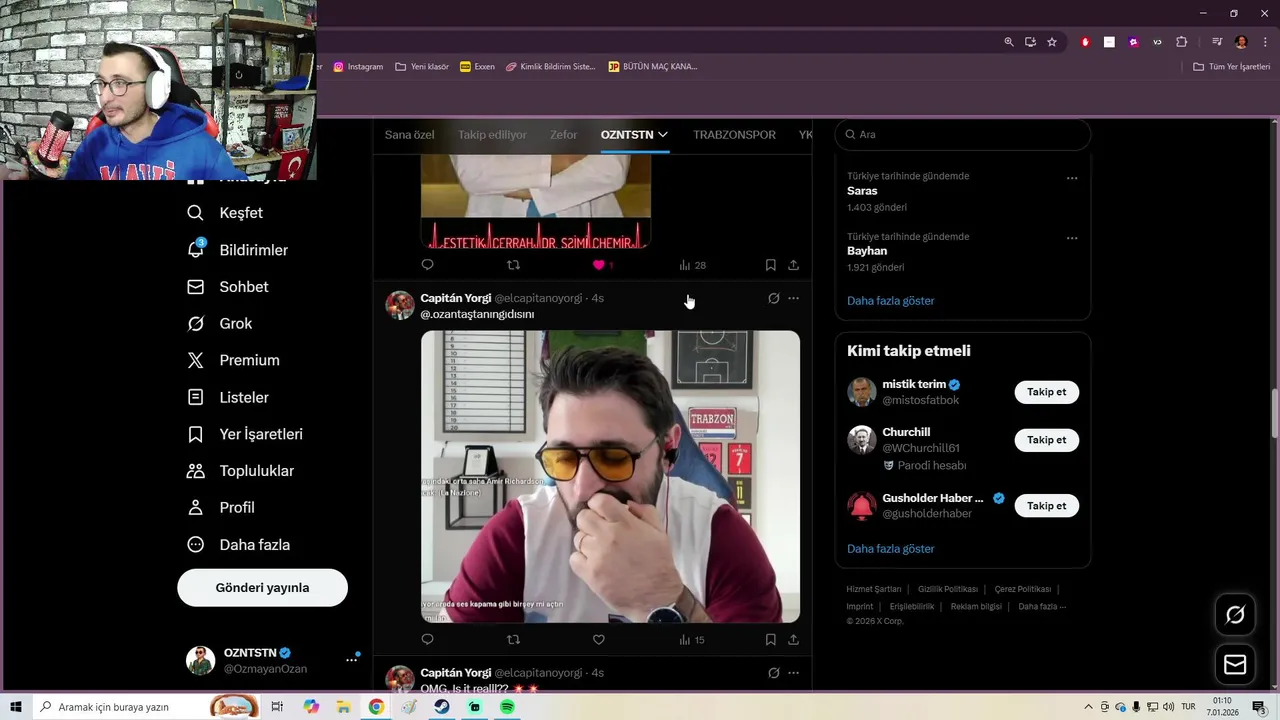
Task: Open Gizlilik Politikası footer link
Action: coord(947,589)
